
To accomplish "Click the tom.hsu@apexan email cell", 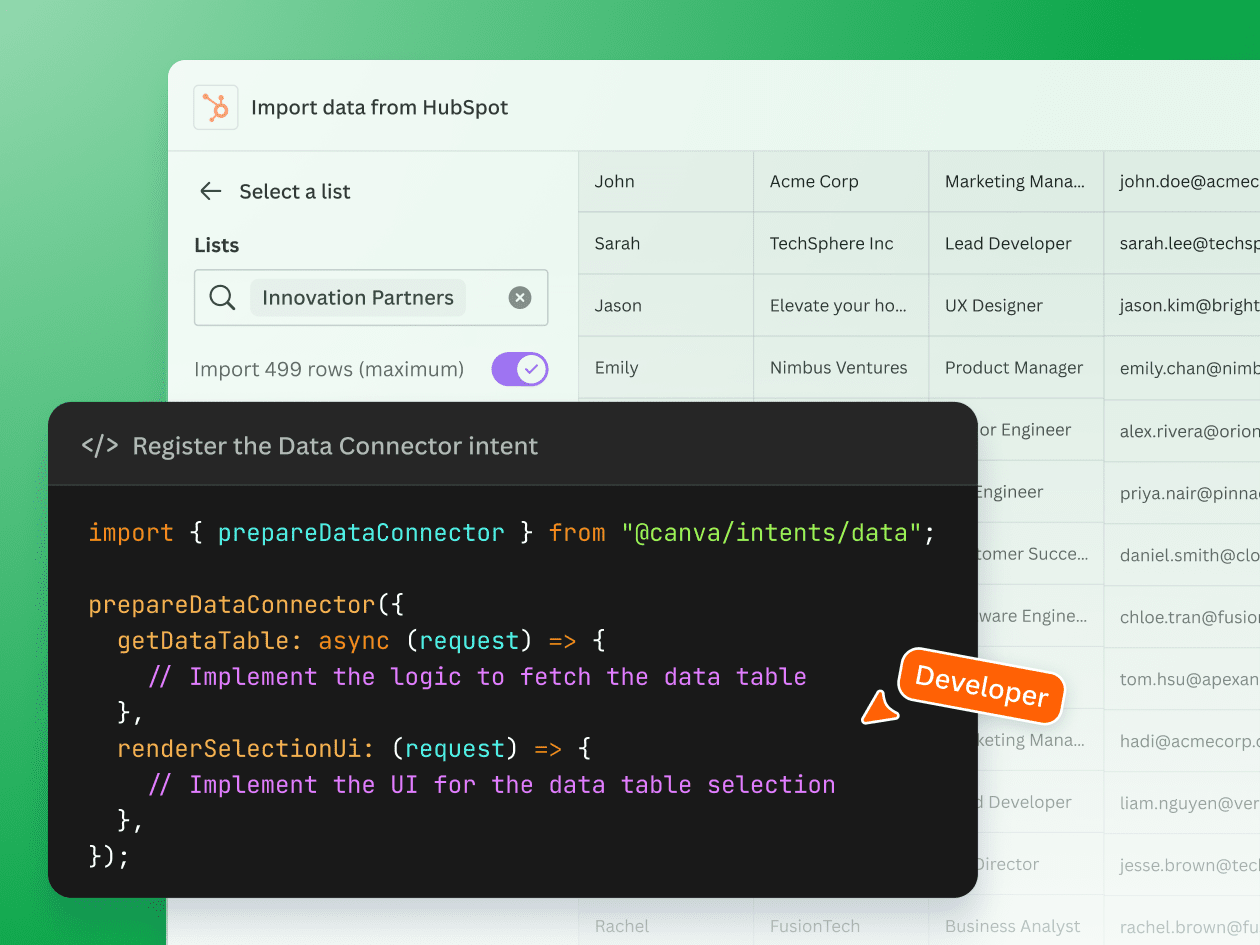I will pyautogui.click(x=1182, y=678).
